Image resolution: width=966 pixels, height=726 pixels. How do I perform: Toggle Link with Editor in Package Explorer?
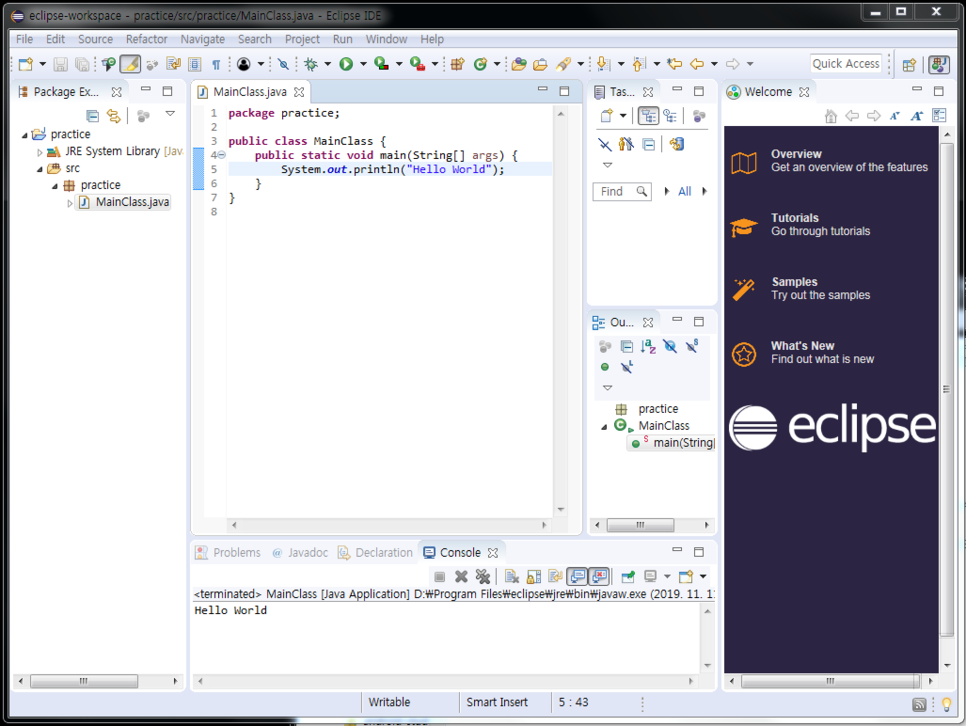click(x=113, y=115)
